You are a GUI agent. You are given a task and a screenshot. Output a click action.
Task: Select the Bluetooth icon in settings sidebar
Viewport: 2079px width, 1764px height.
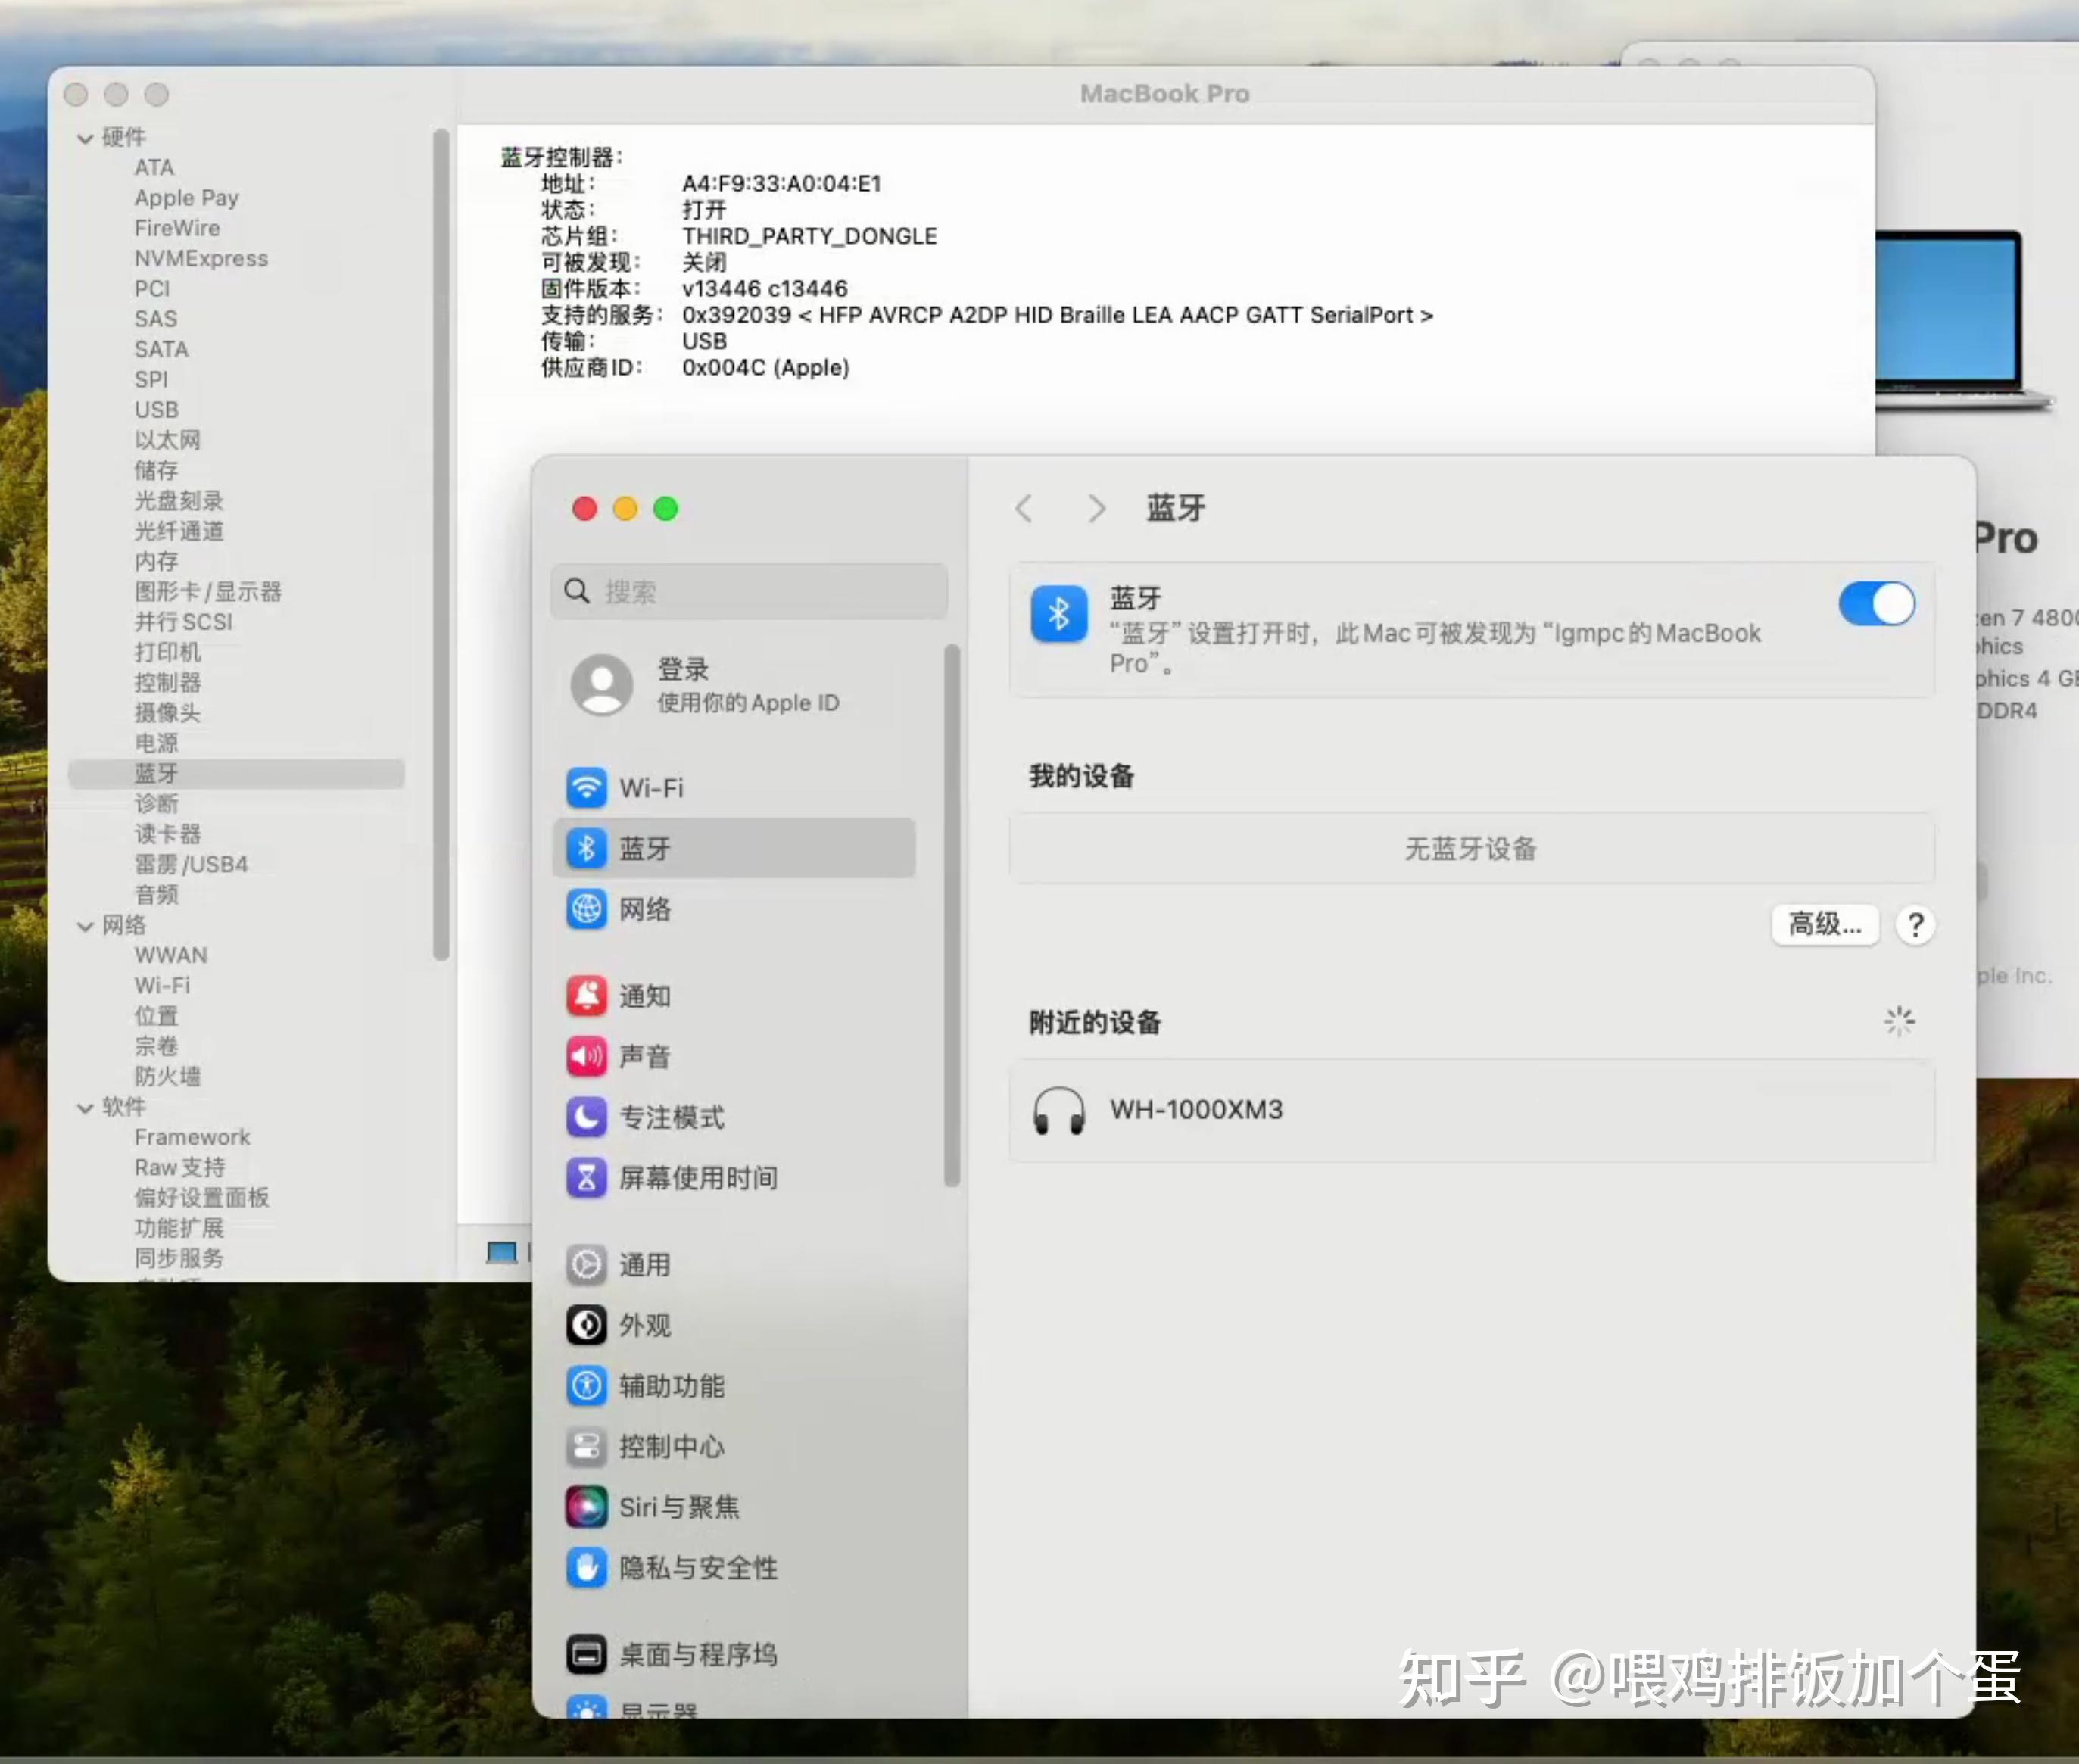pyautogui.click(x=586, y=849)
